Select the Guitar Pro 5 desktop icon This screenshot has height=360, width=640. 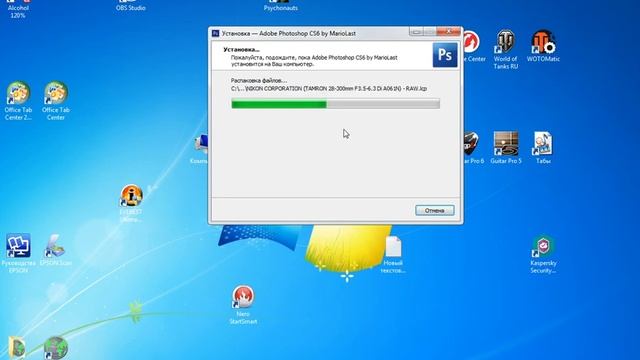(x=506, y=148)
